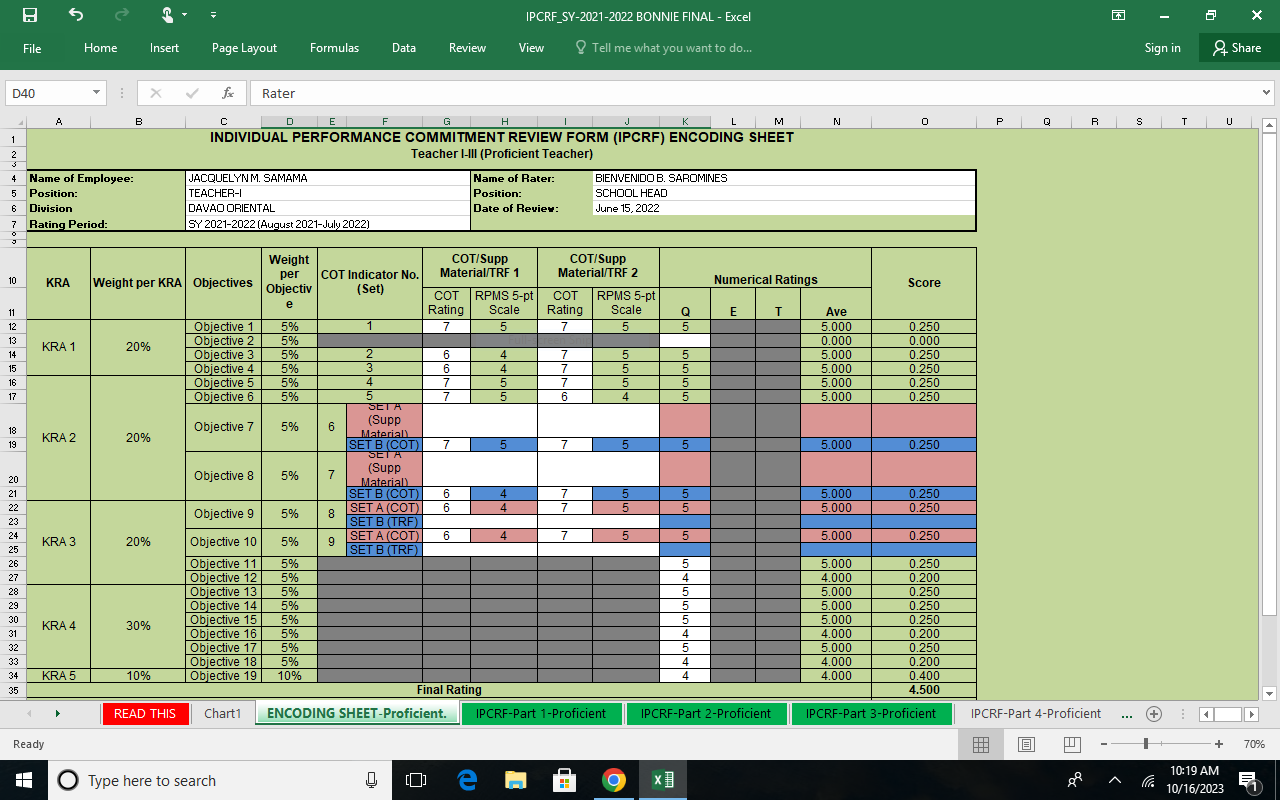
Task: Expand the Name Box dropdown
Action: [97, 93]
